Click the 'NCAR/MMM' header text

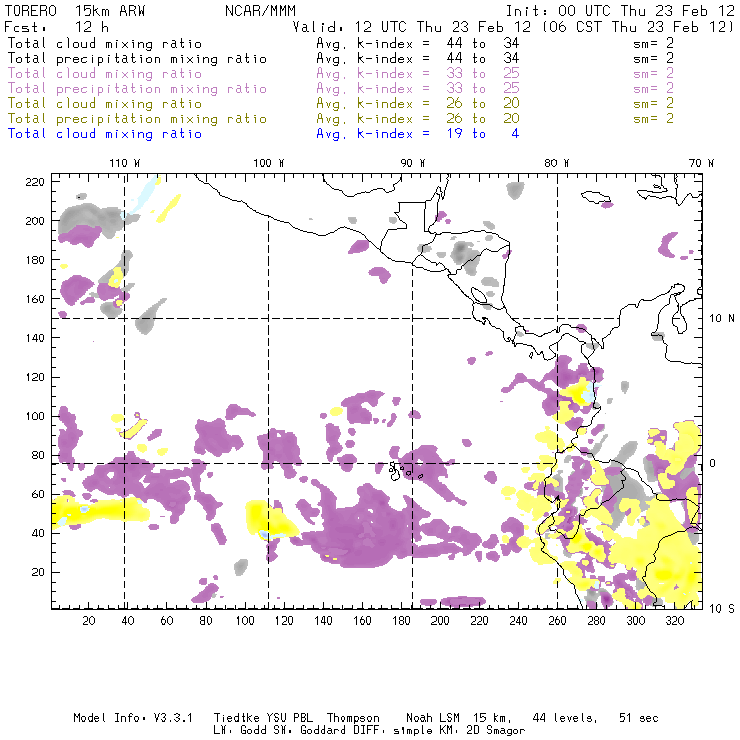point(260,11)
